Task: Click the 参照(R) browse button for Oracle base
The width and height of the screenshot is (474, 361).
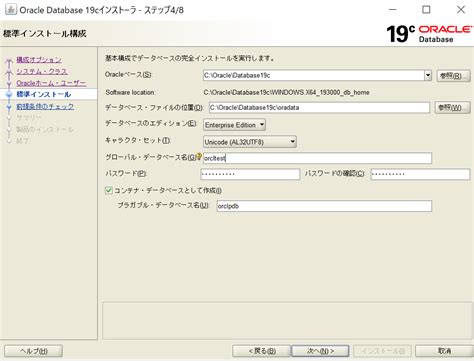Action: click(x=453, y=76)
